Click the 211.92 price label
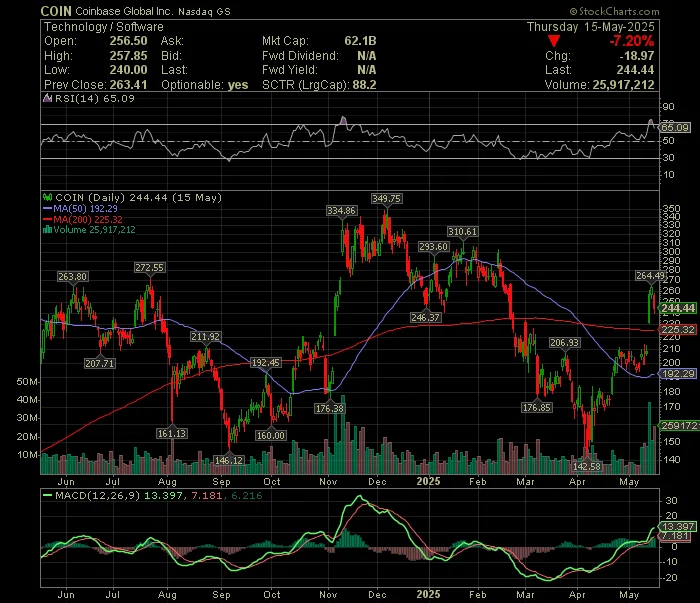700x603 pixels. [x=205, y=337]
